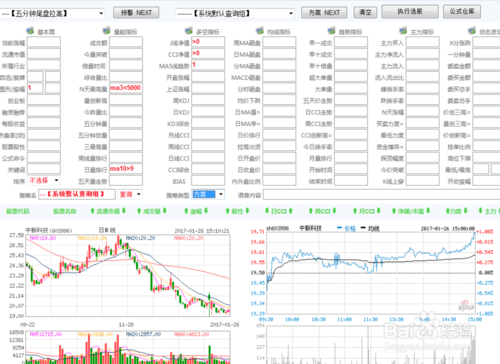Click the 主力指标 section header icon
Viewport: 500px width, 364px height.
pos(403,31)
